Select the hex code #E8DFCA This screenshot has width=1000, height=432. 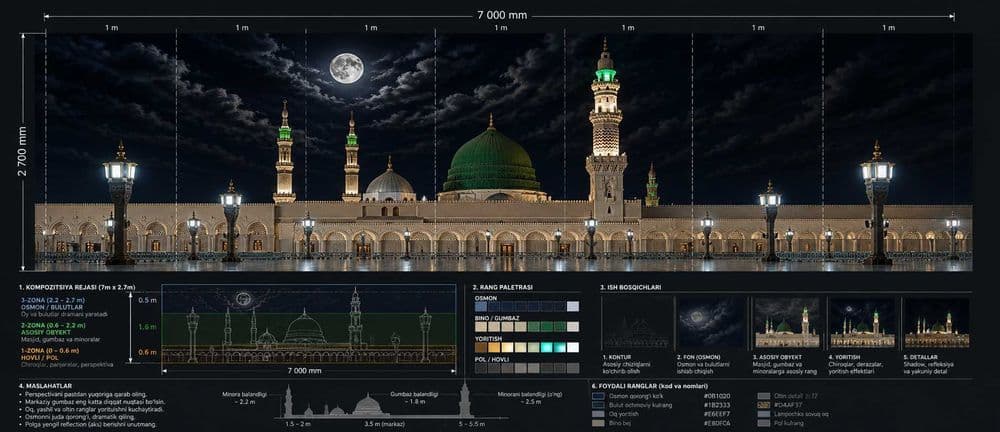pyautogui.click(x=717, y=422)
